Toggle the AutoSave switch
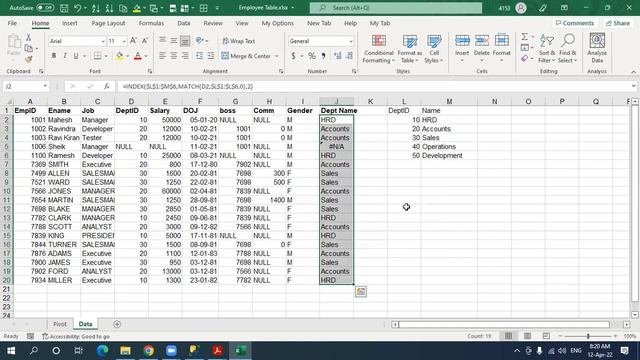The width and height of the screenshot is (640, 360). [45, 8]
